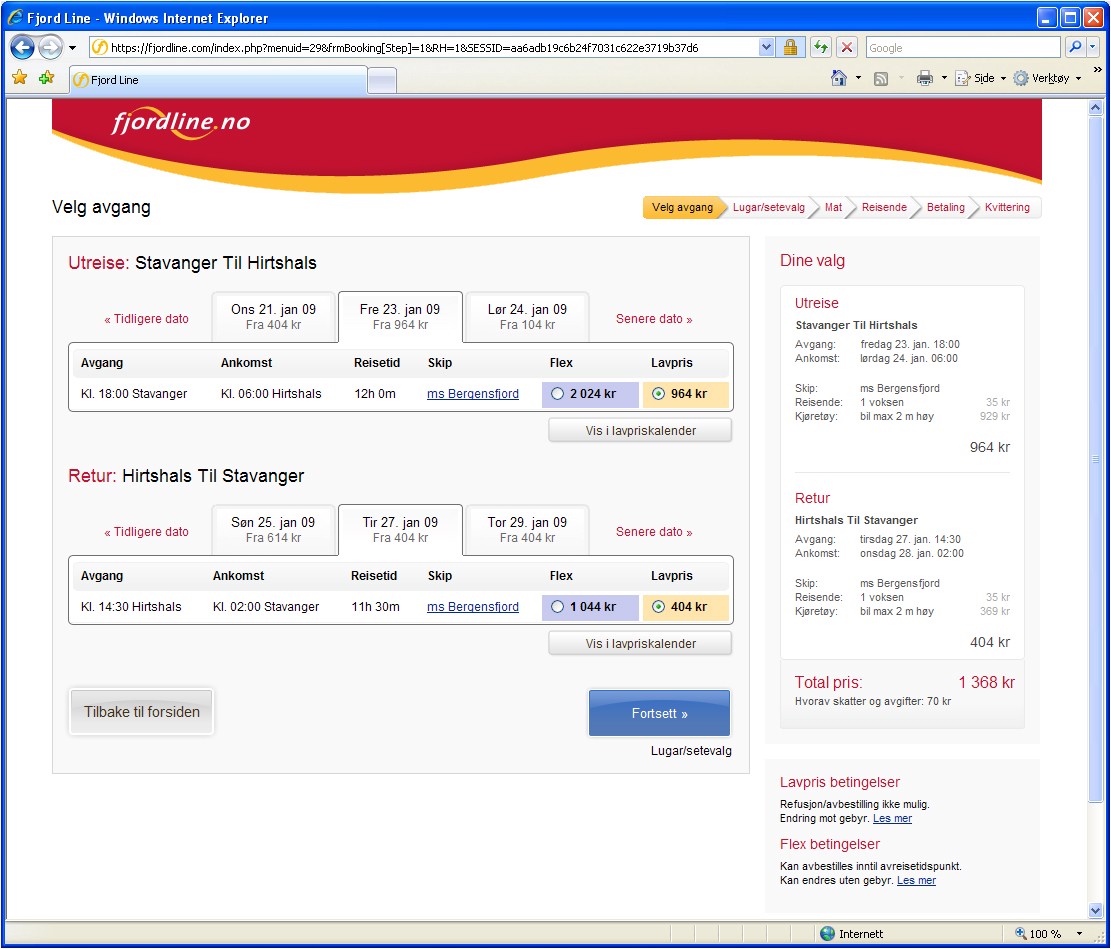Click the Stop loading red X icon
The width and height of the screenshot is (1111, 949).
click(847, 47)
